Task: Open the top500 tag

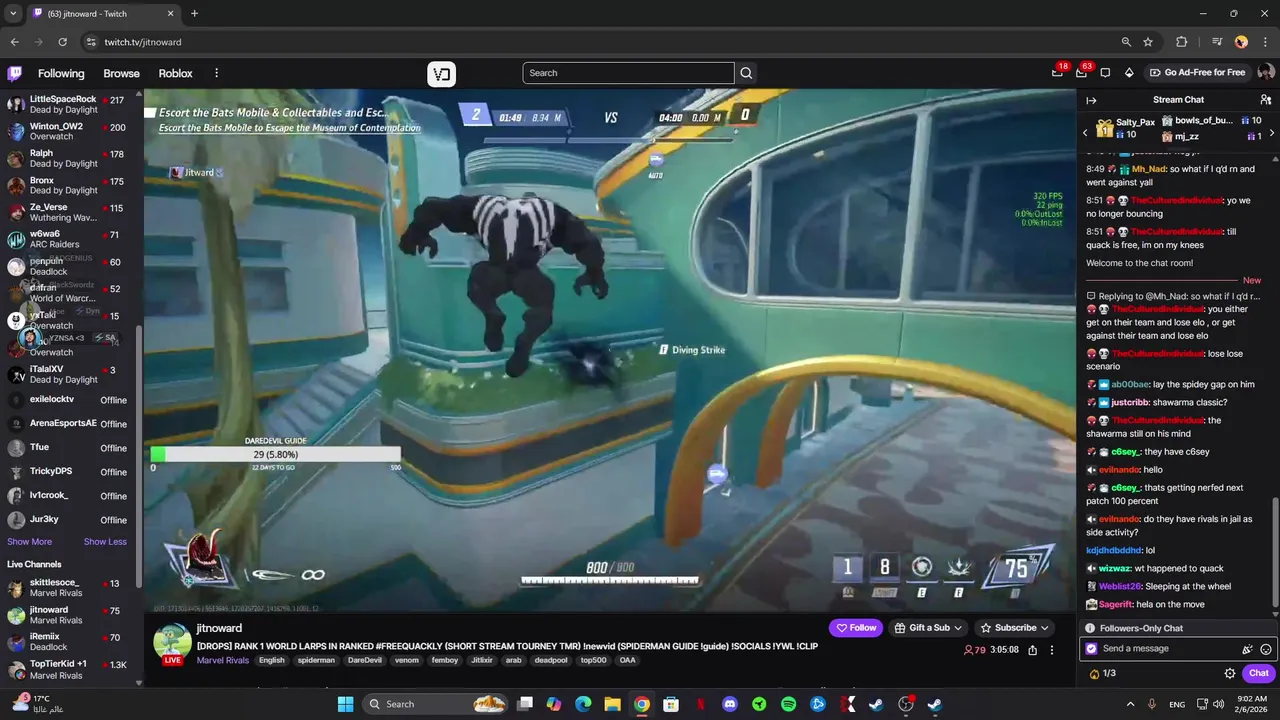Action: 594,661
